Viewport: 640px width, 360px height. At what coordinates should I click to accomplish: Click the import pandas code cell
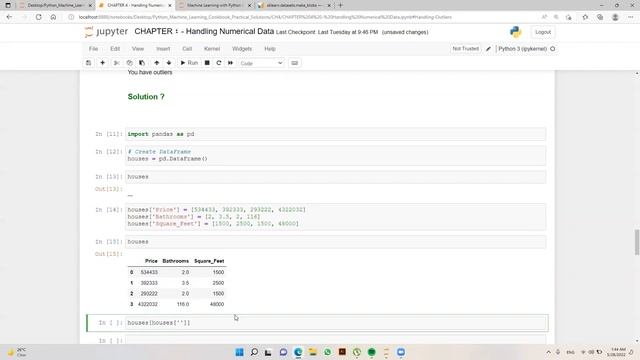coord(336,134)
